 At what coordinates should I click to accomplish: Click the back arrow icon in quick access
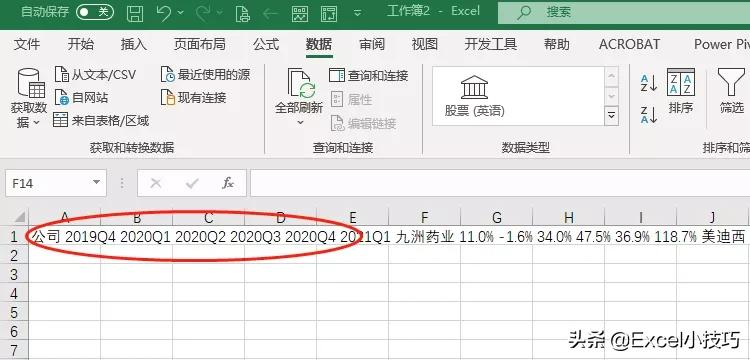pyautogui.click(x=270, y=13)
